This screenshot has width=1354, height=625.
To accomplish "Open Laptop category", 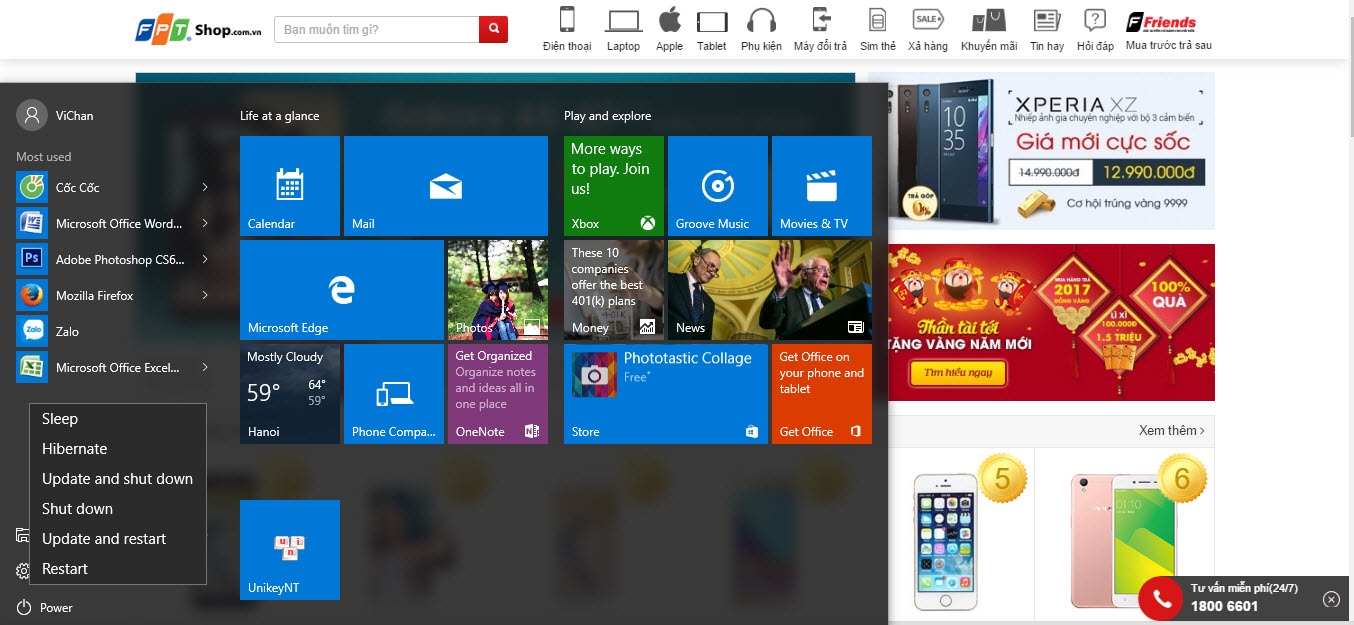I will (623, 29).
